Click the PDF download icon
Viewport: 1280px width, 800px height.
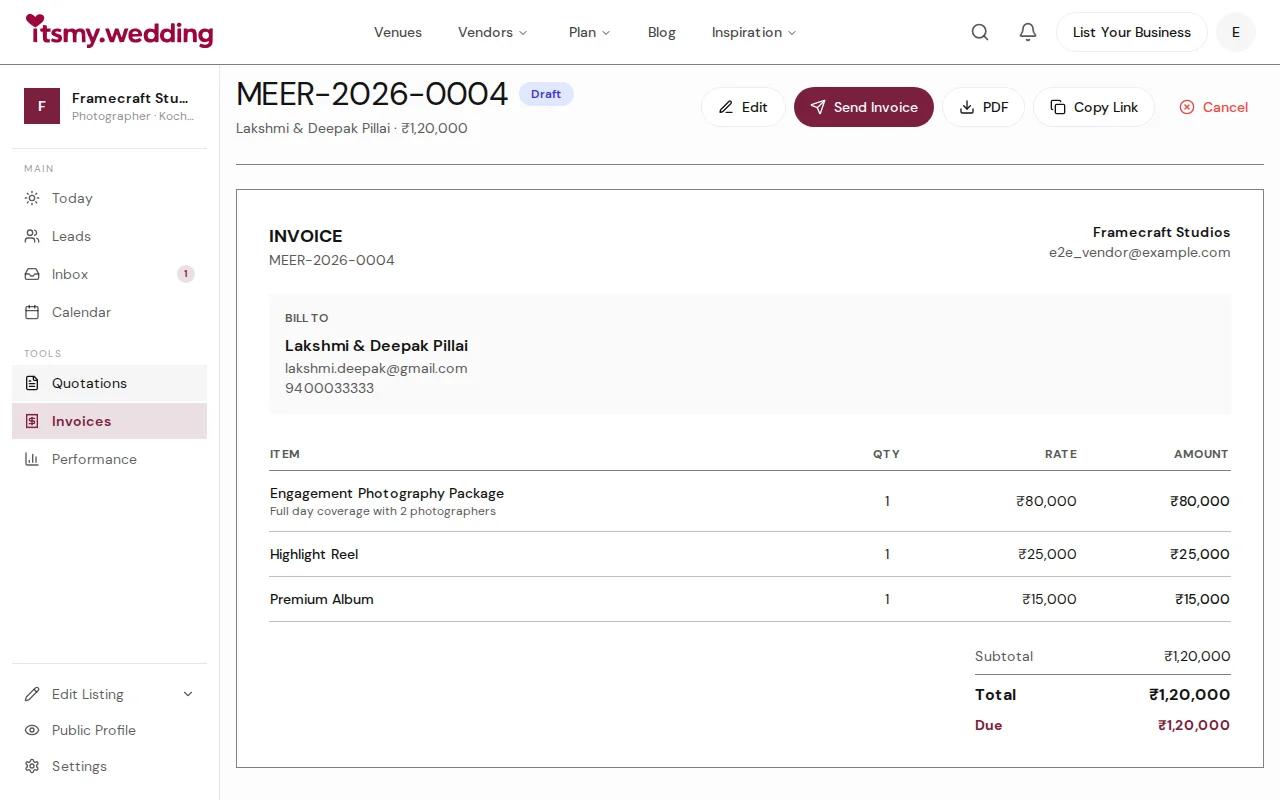click(x=966, y=107)
